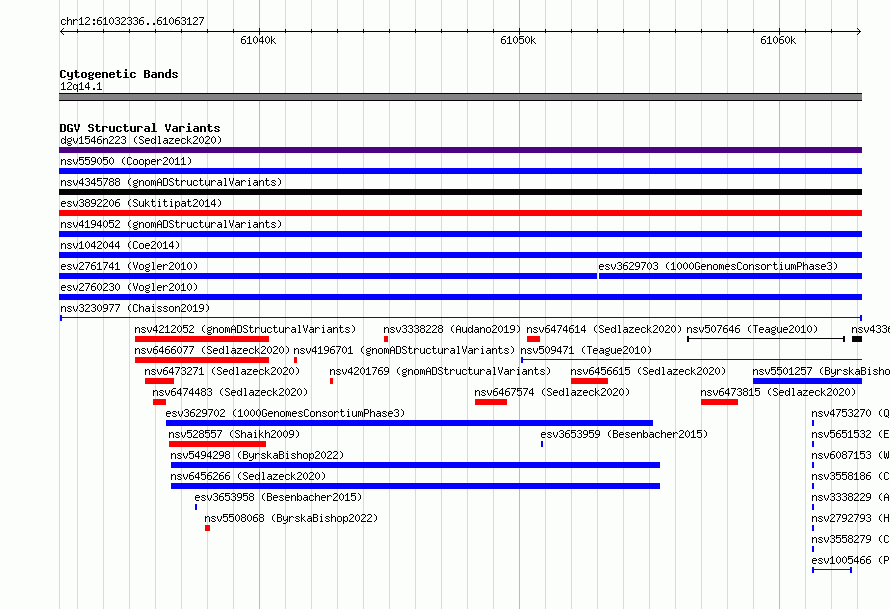Screen dimensions: 890x609
Task: Click the blue bar under nsv1042044
Action: click(x=460, y=255)
